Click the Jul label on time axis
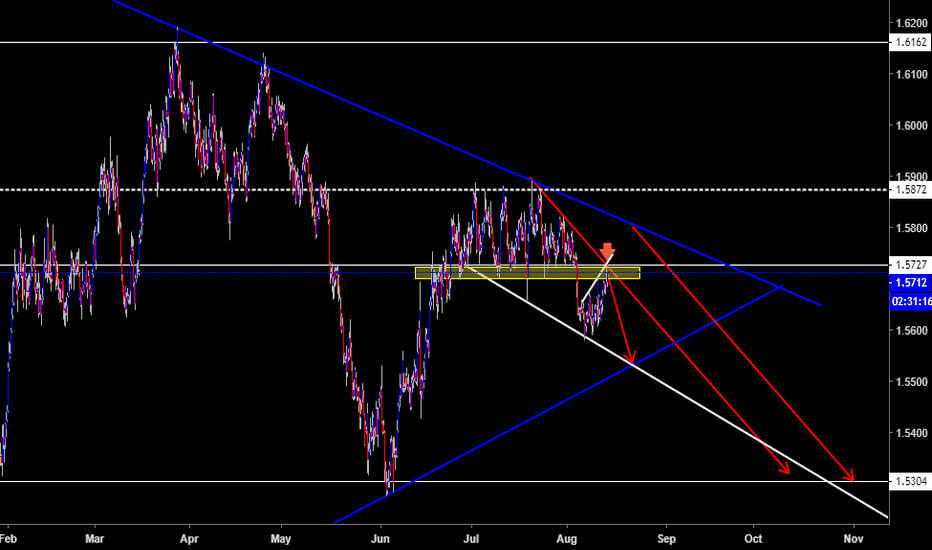Image resolution: width=932 pixels, height=550 pixels. click(471, 539)
